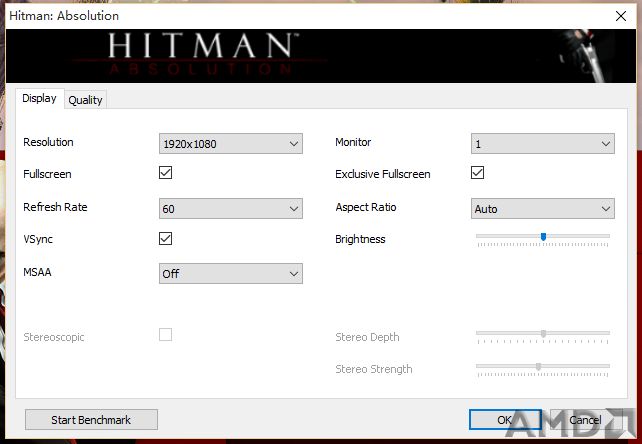Click the Stereo Depth slider

click(x=543, y=336)
